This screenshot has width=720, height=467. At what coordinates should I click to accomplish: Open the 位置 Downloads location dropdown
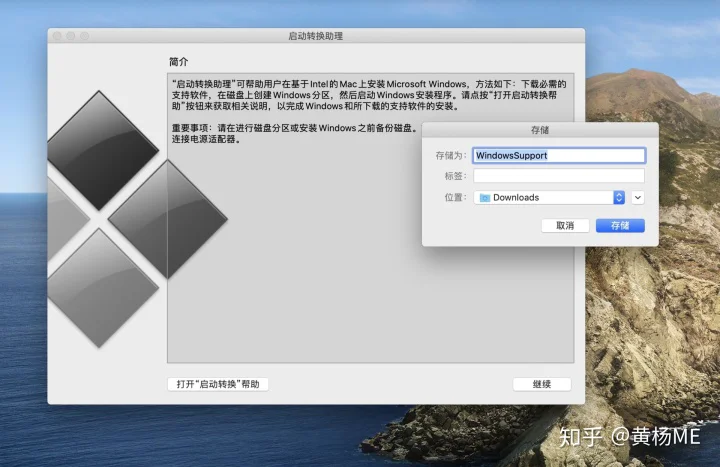tap(549, 197)
